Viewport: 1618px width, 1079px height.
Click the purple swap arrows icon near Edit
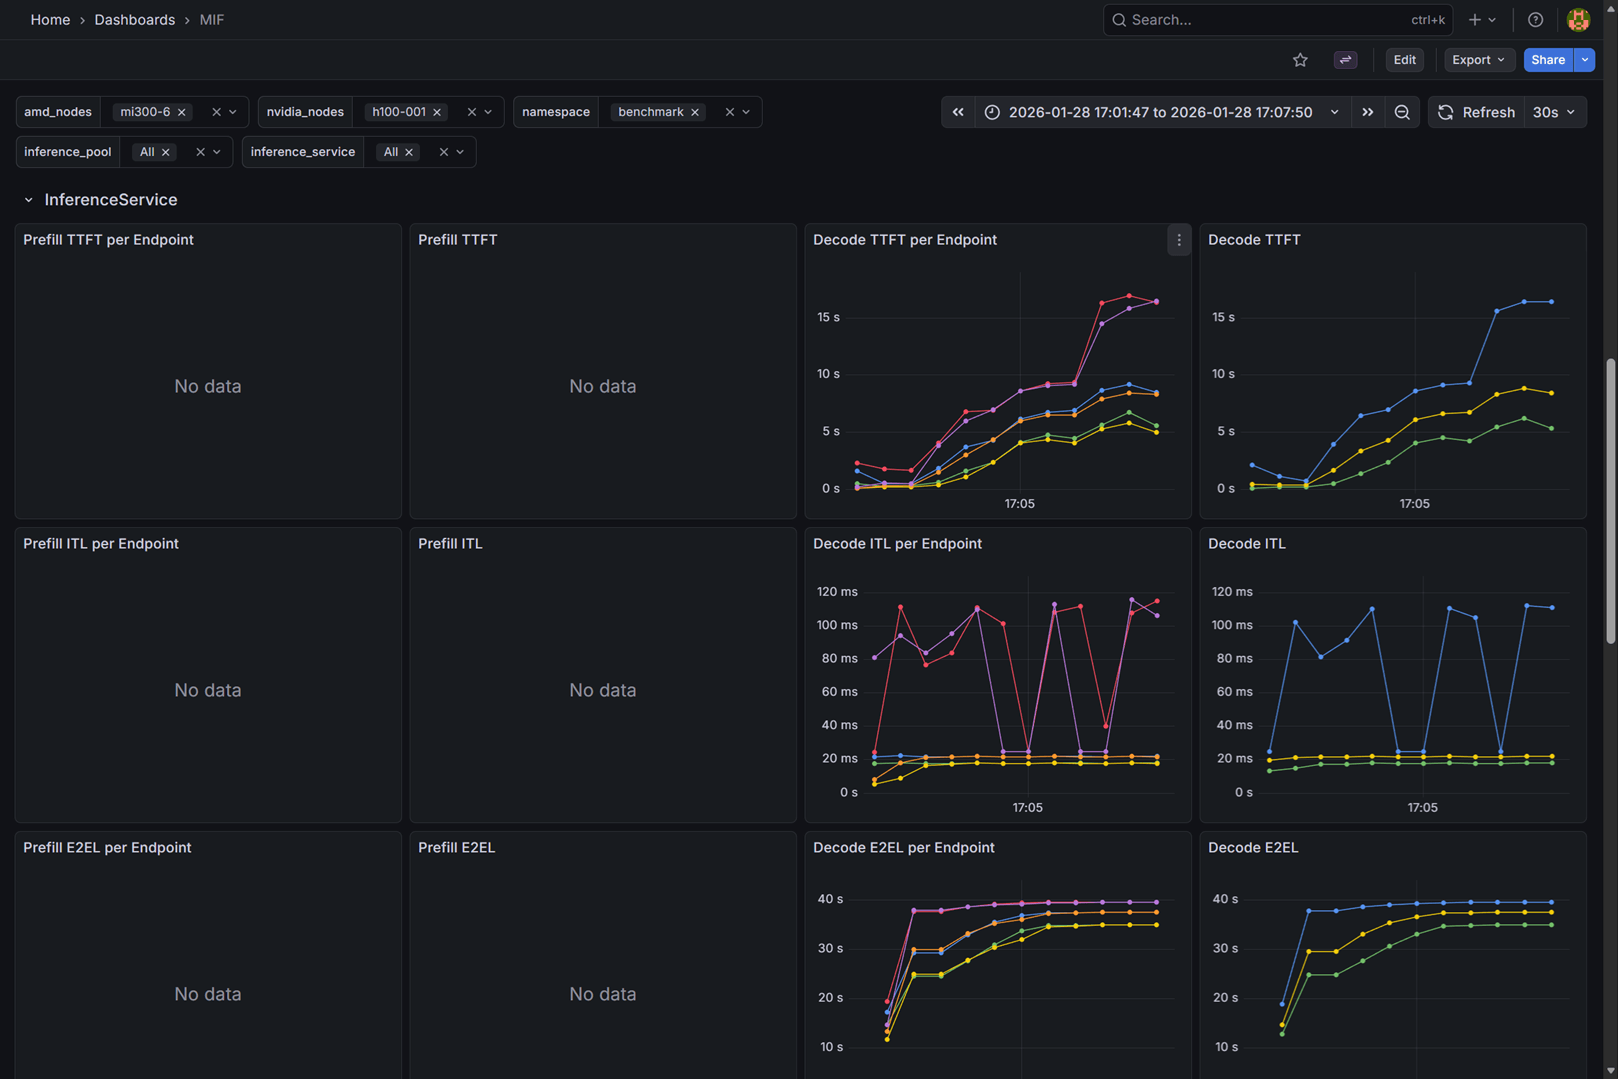point(1345,60)
